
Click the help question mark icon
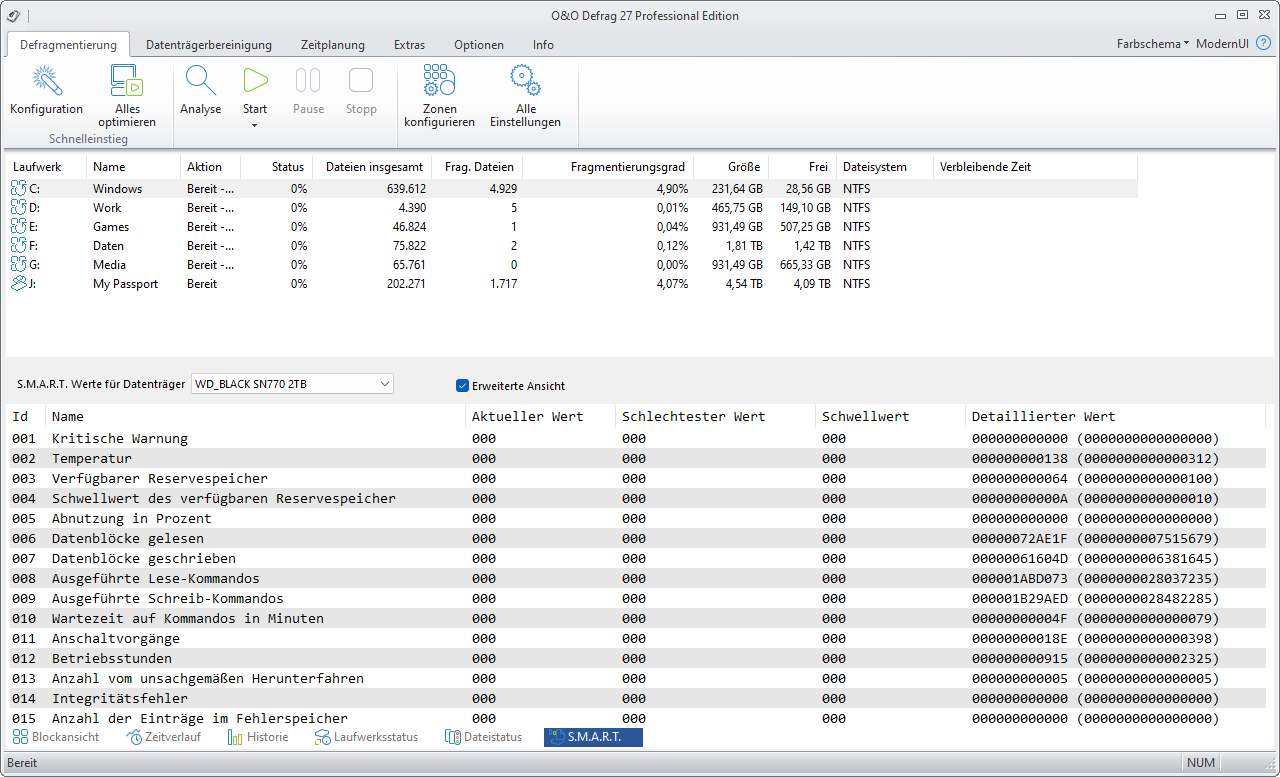[1264, 44]
